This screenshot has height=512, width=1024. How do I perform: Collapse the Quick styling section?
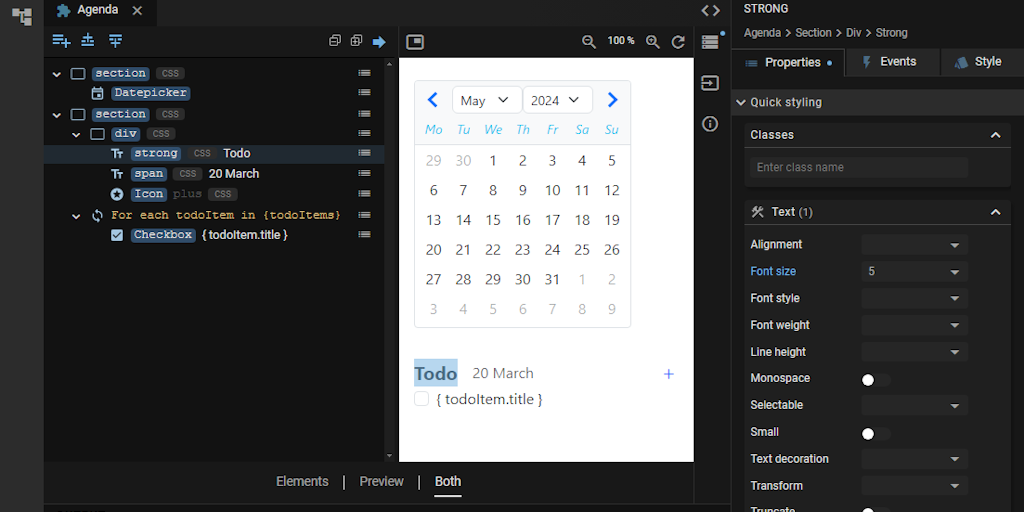coord(741,102)
